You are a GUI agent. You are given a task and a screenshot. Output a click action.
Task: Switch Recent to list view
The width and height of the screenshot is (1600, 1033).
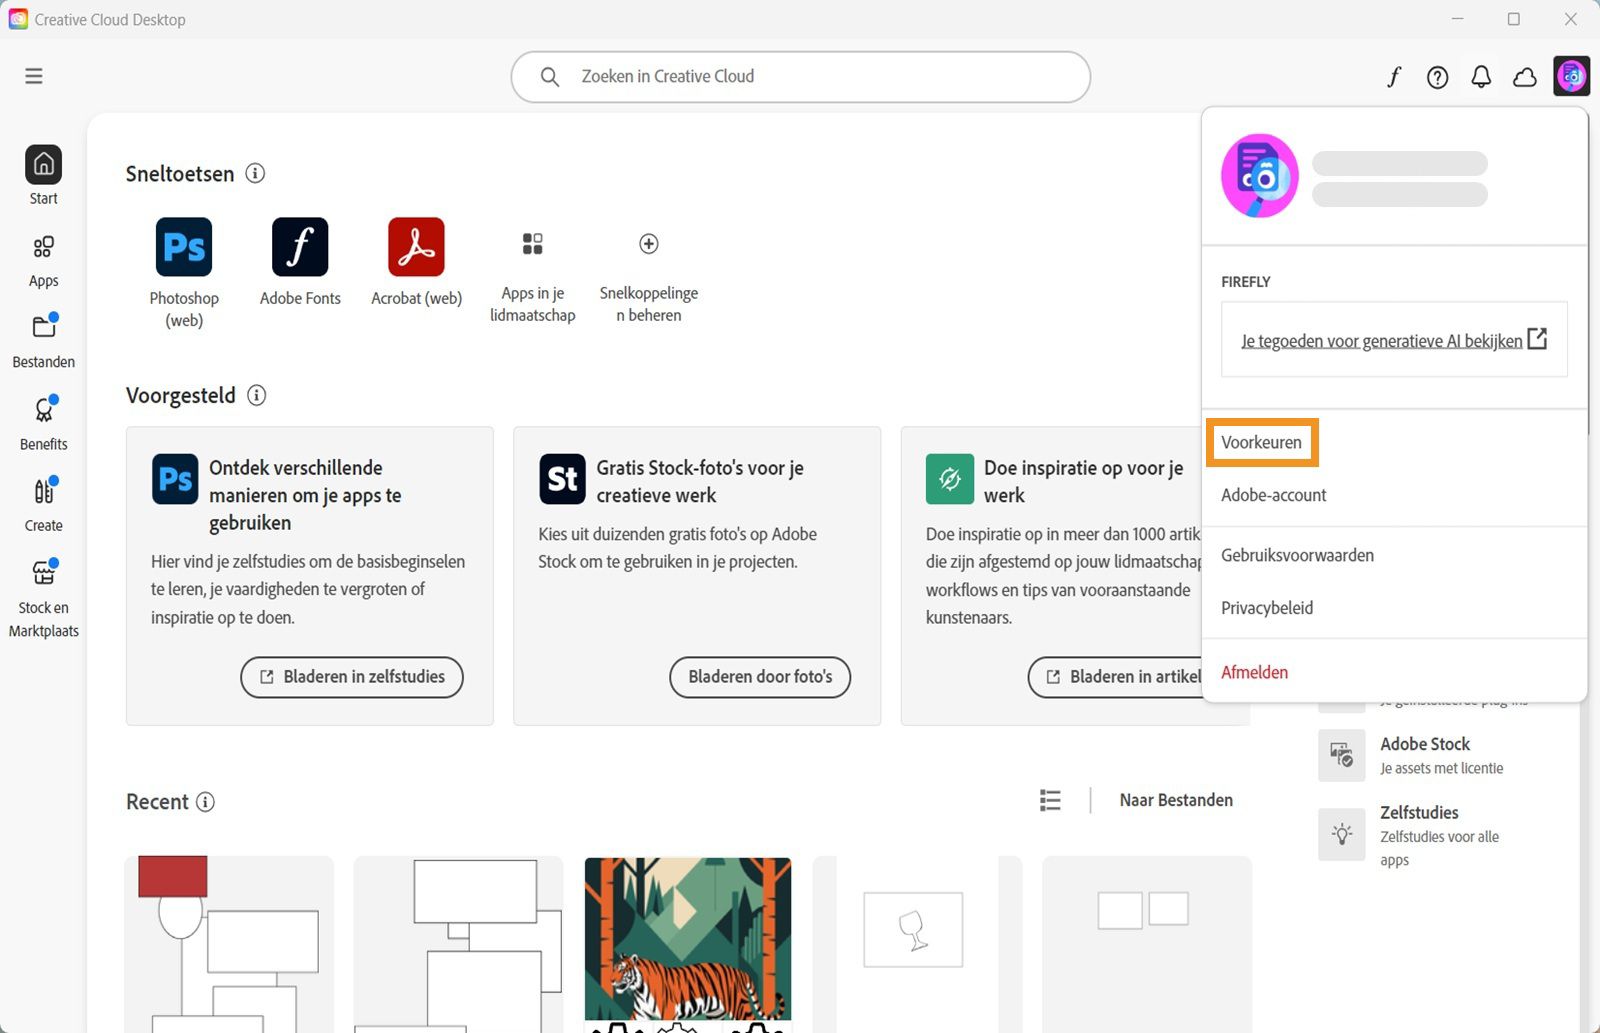pyautogui.click(x=1049, y=800)
